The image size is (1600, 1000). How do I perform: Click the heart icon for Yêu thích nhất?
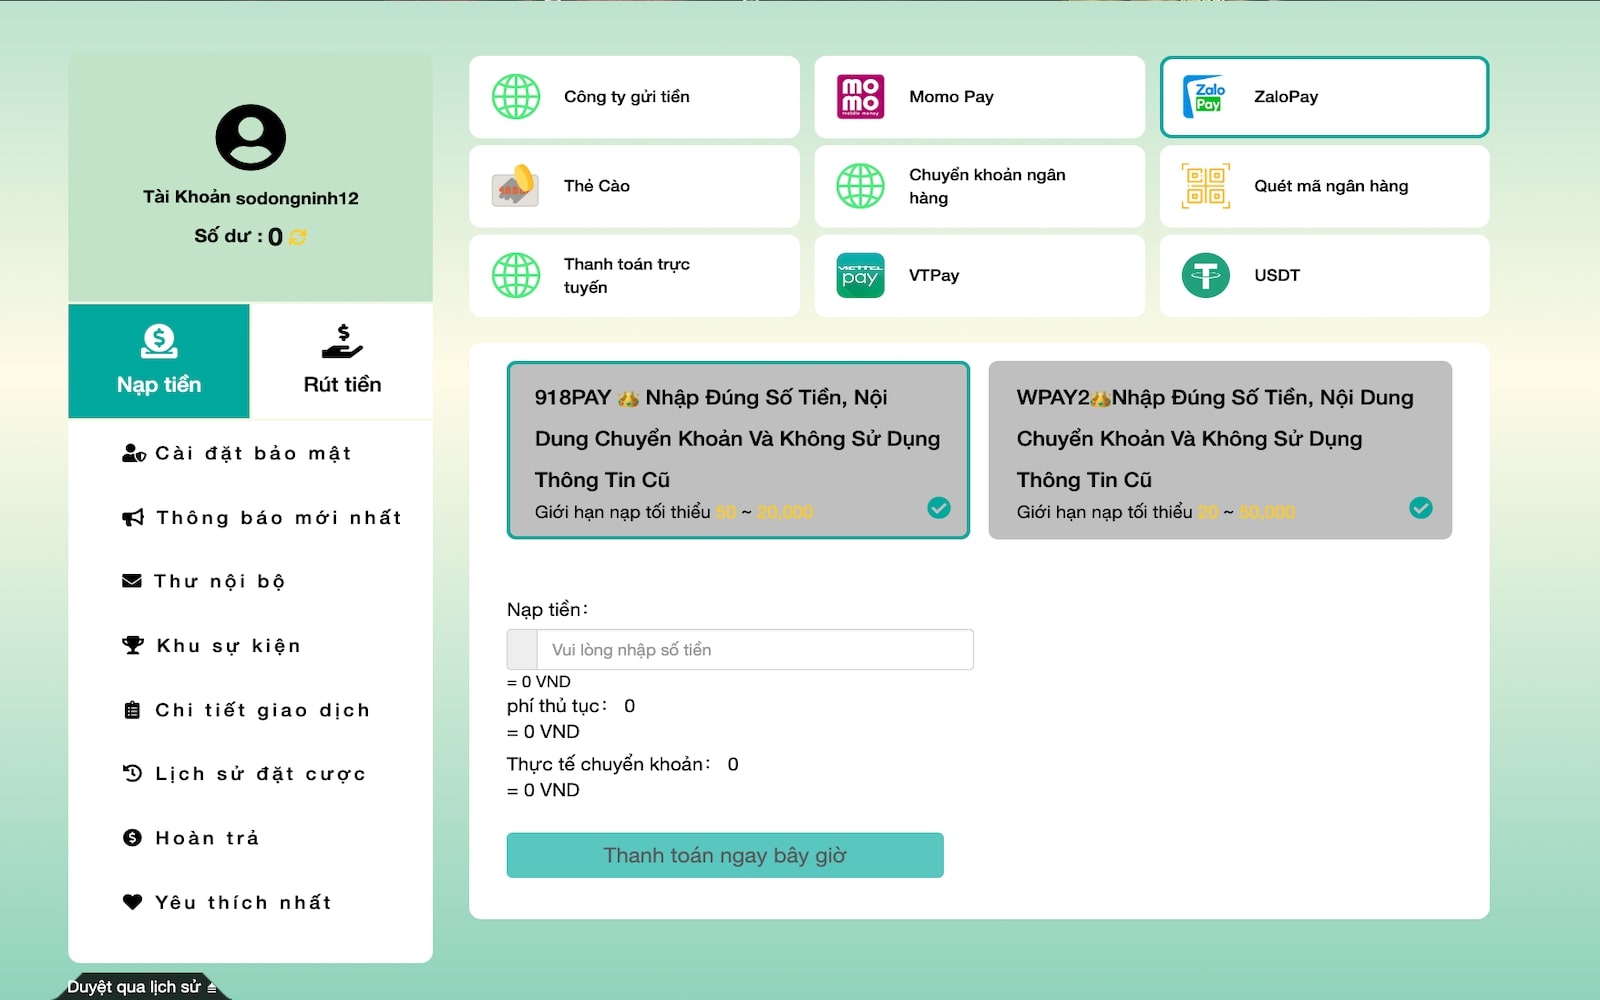(x=132, y=902)
